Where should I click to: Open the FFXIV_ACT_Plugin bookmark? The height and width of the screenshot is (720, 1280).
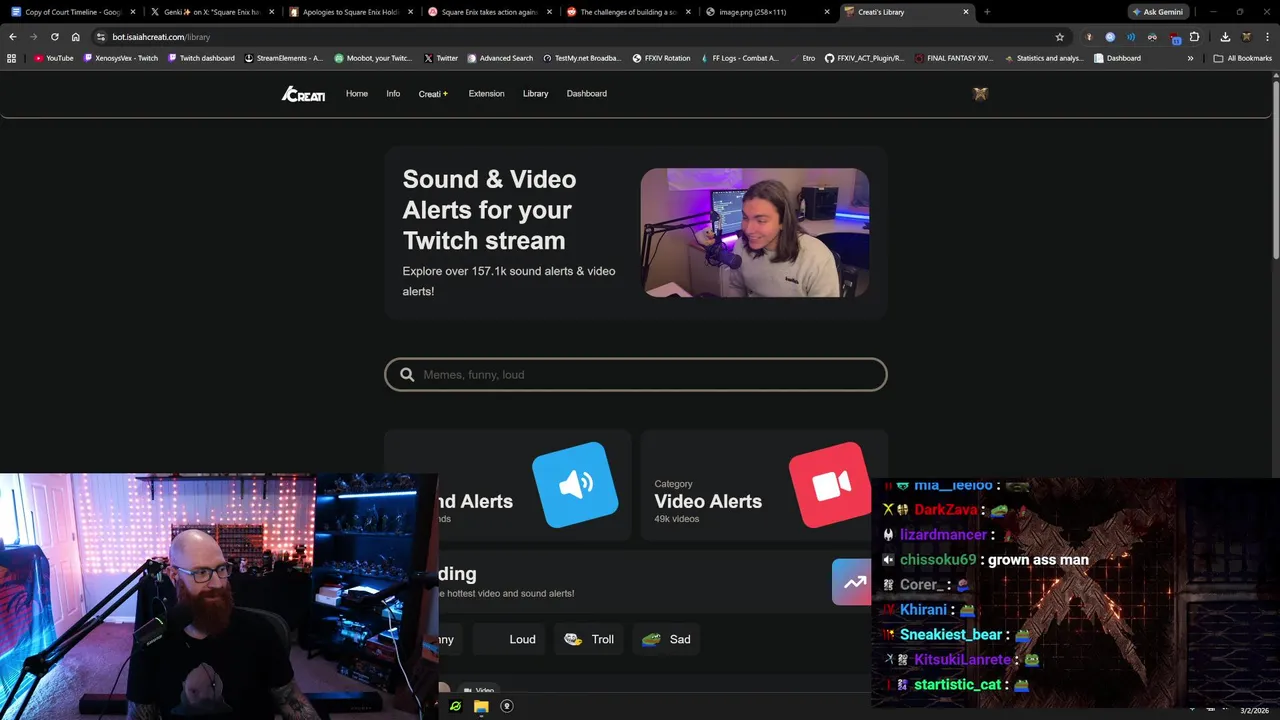pos(864,58)
